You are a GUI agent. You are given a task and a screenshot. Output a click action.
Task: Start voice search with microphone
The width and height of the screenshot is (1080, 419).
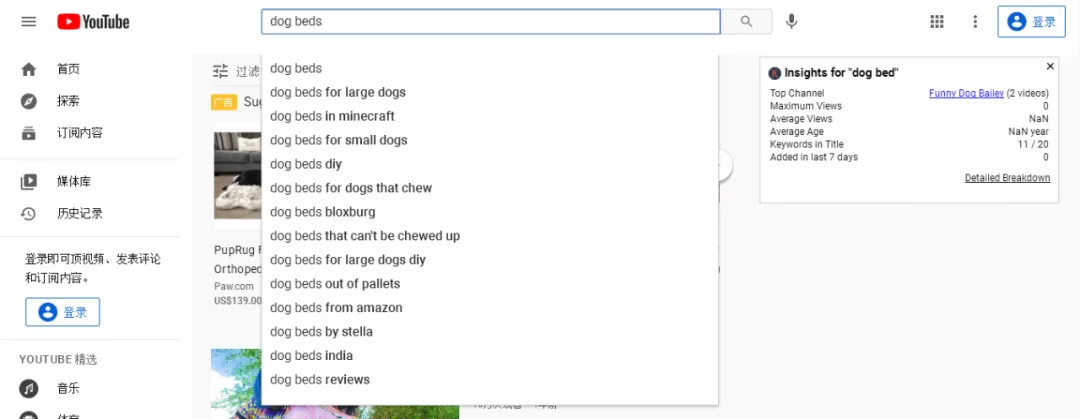(791, 22)
